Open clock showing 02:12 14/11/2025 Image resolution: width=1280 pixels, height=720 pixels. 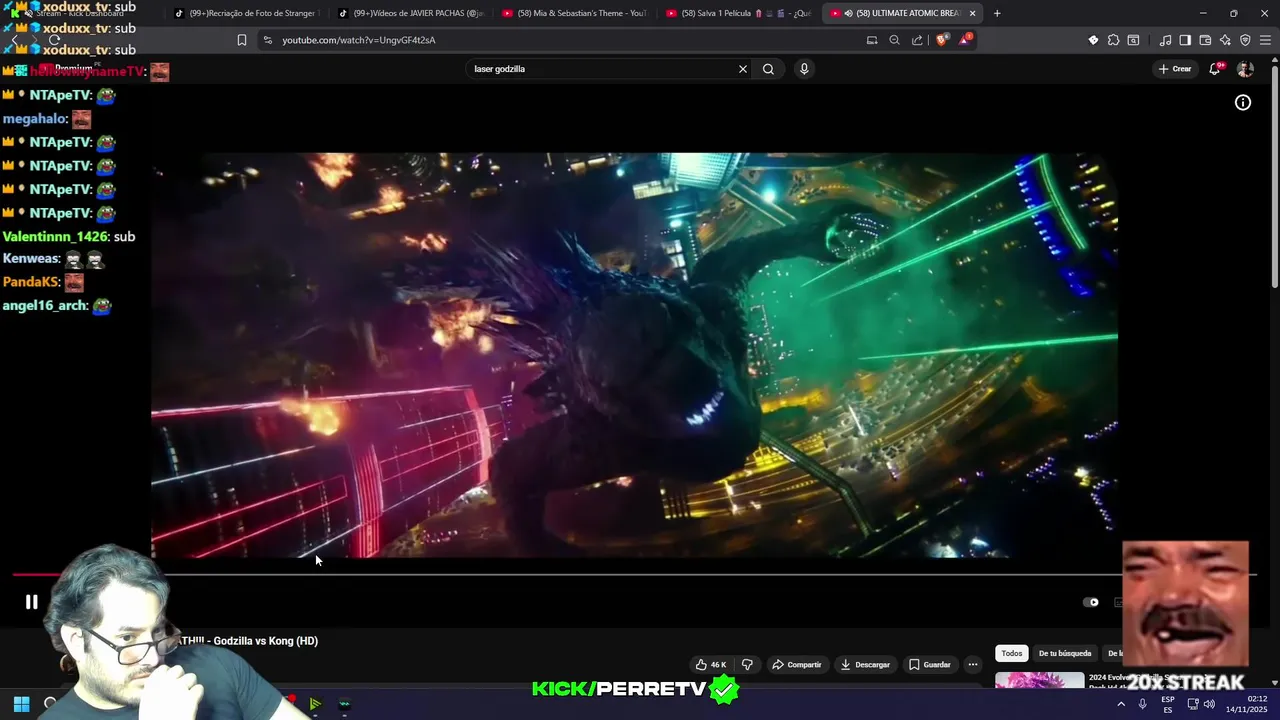(1247, 704)
